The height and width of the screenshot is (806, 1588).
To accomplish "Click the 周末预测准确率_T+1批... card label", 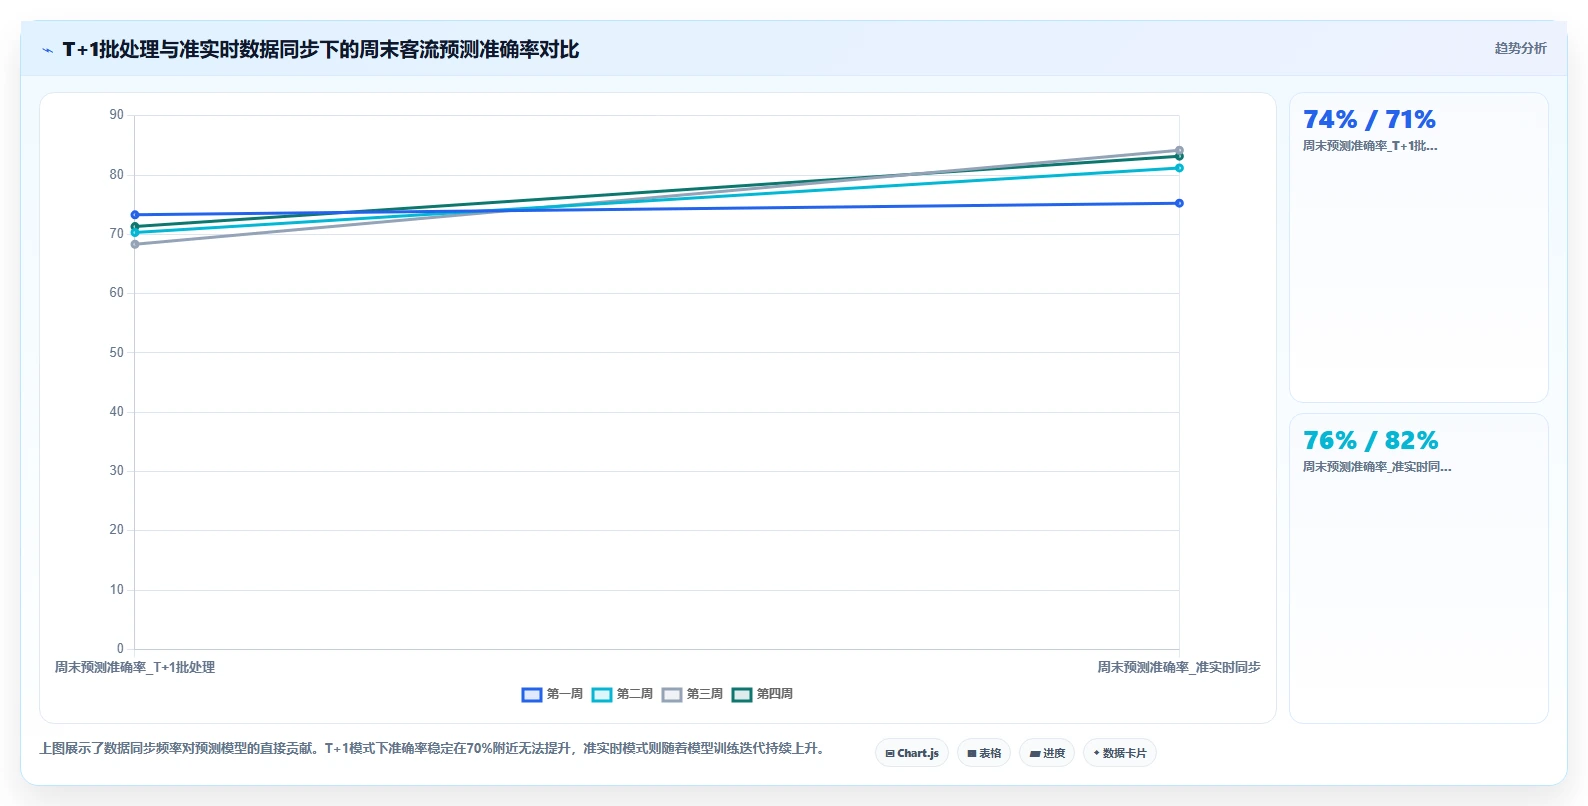I will 1370,146.
